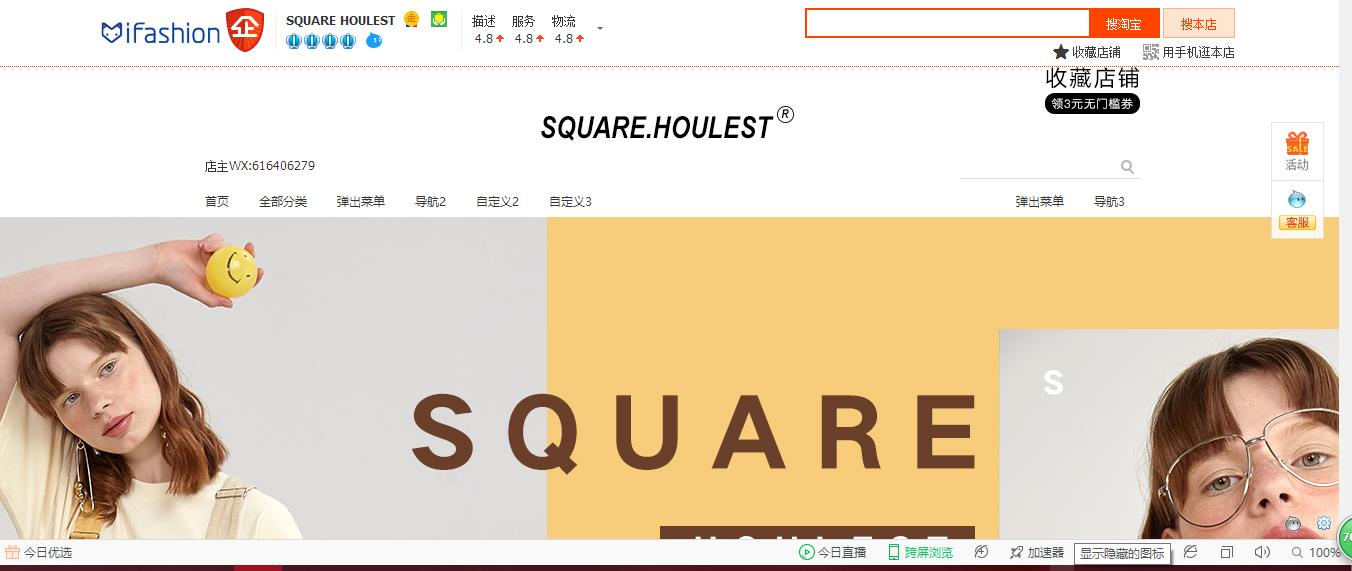Open the right-side 弹出菜单 navigation item
The width and height of the screenshot is (1352, 571).
(x=1040, y=201)
